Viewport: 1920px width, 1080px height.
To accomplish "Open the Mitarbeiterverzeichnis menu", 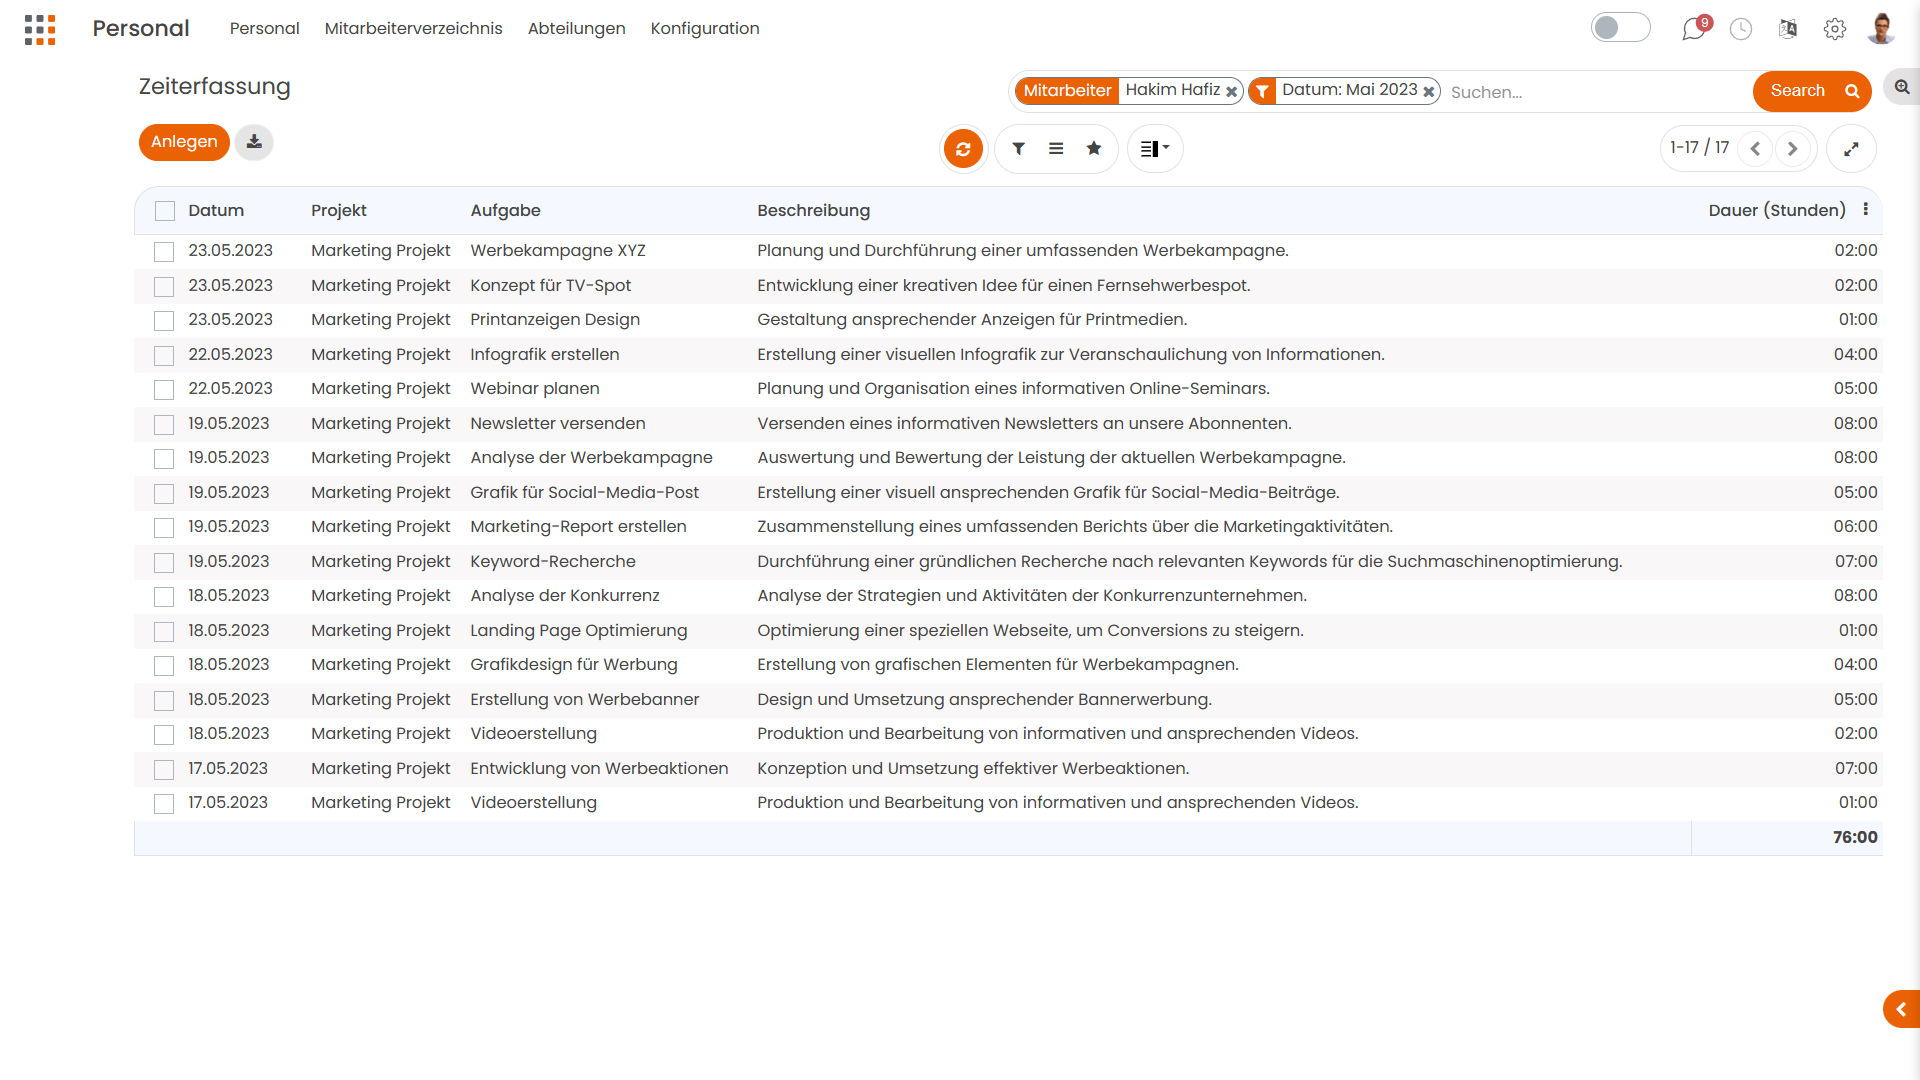I will point(413,29).
